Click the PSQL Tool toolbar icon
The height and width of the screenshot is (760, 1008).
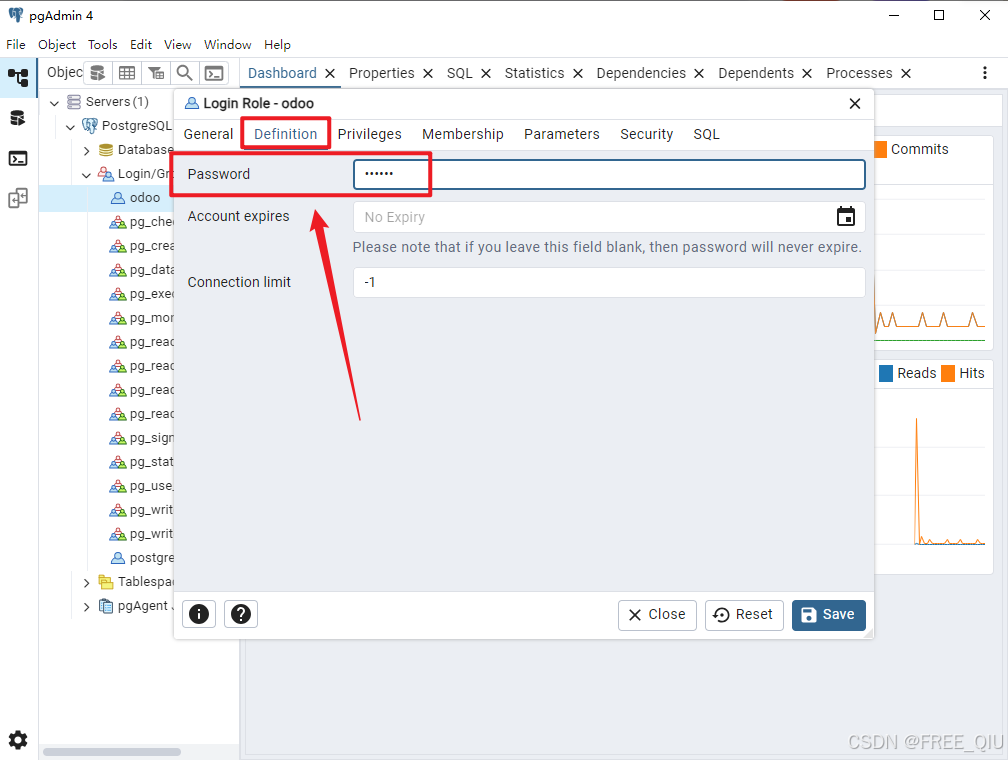point(214,73)
